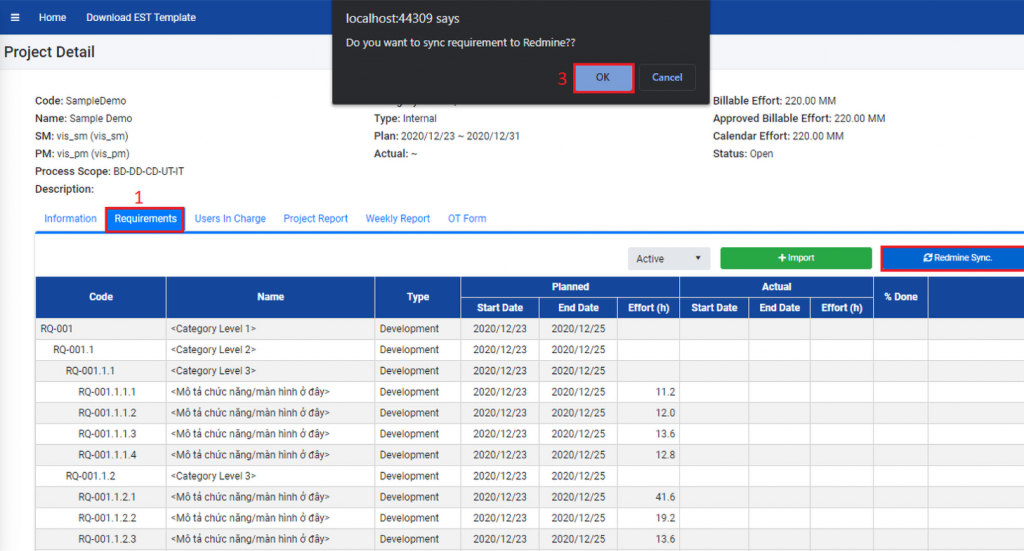Click effort value 11.2
This screenshot has height=551, width=1024.
tap(665, 392)
